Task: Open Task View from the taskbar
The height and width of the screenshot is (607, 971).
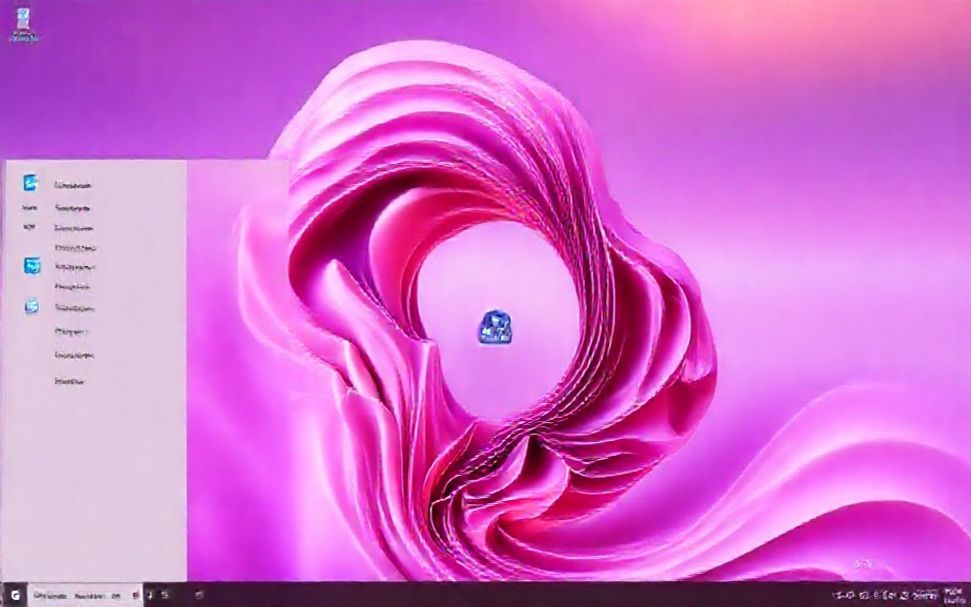Action: coord(148,594)
